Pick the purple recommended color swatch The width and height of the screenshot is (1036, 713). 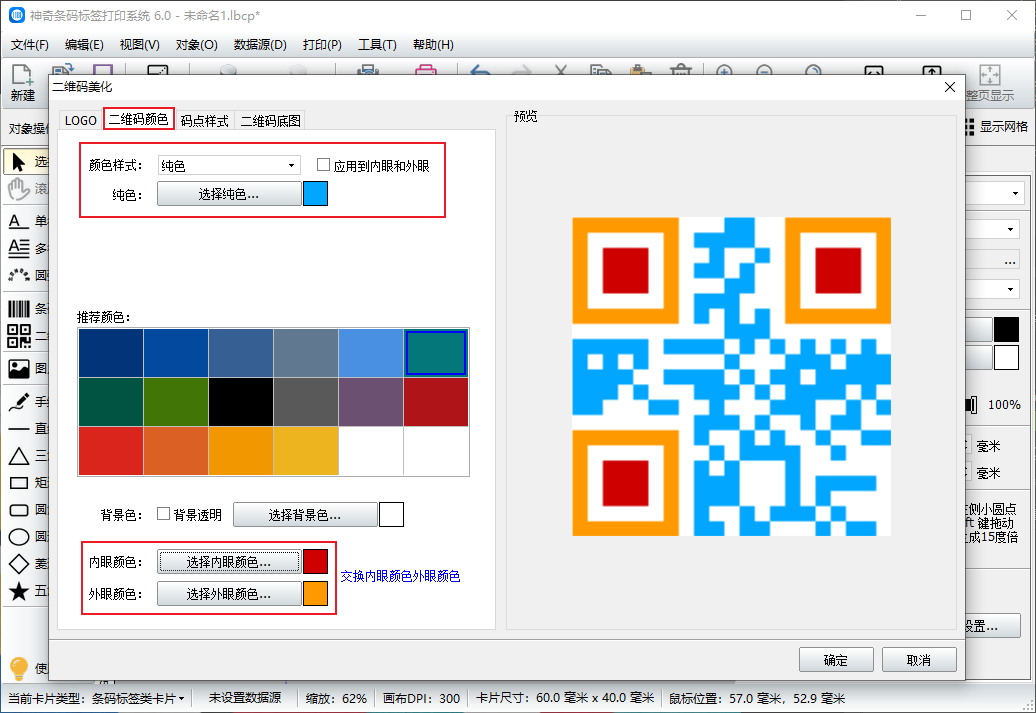point(371,402)
